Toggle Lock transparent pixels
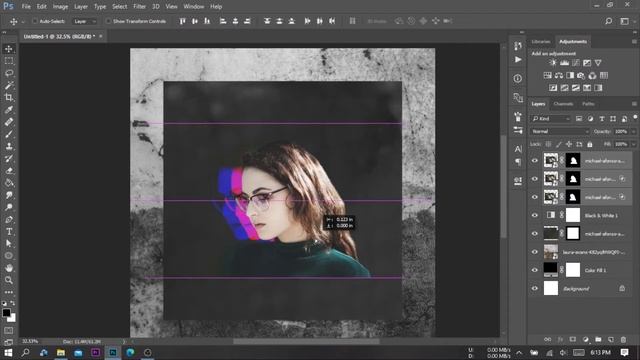Viewport: 640px width, 360px height. click(x=548, y=144)
